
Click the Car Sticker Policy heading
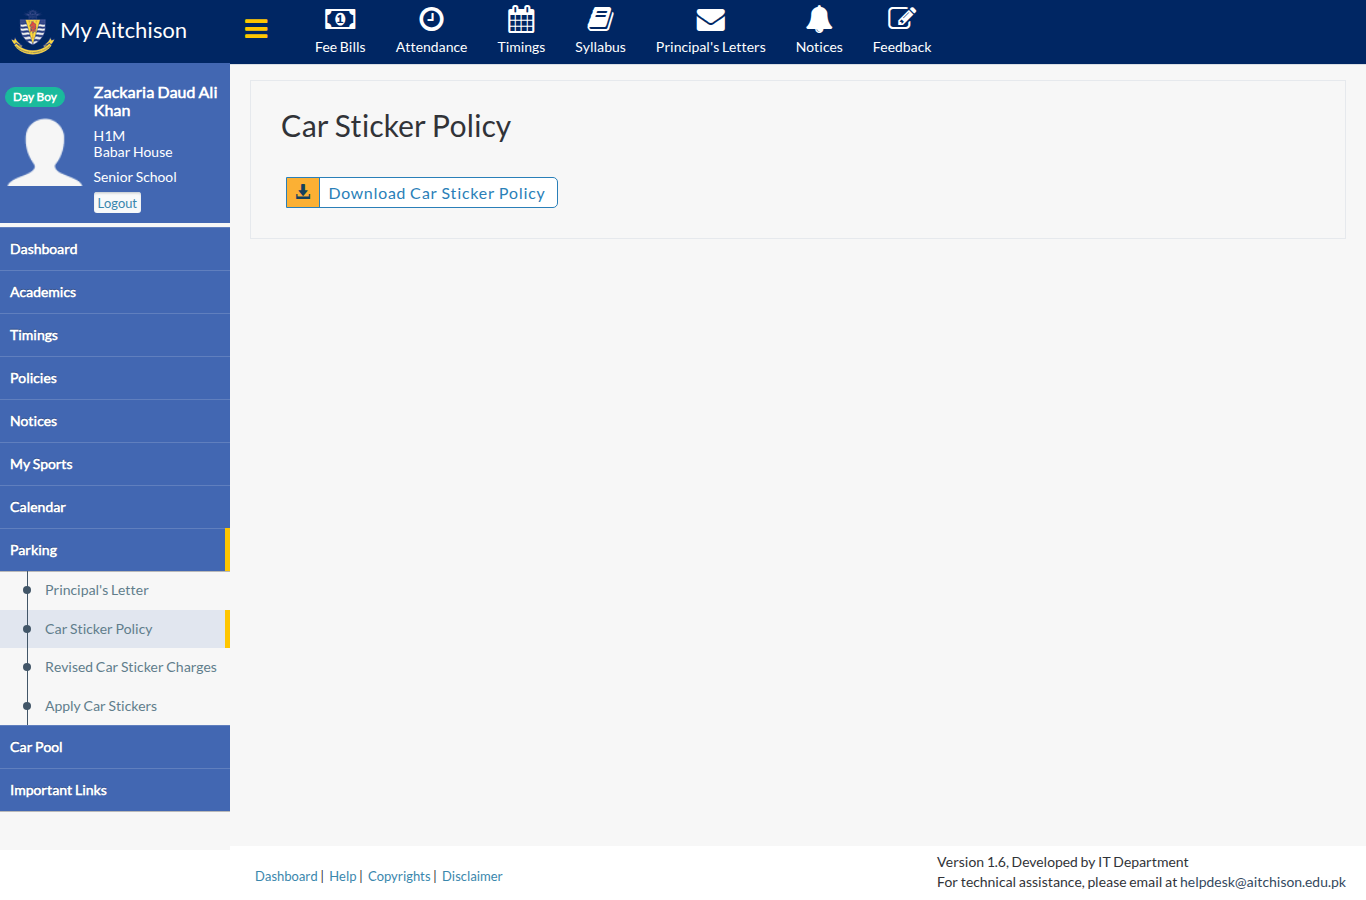396,126
